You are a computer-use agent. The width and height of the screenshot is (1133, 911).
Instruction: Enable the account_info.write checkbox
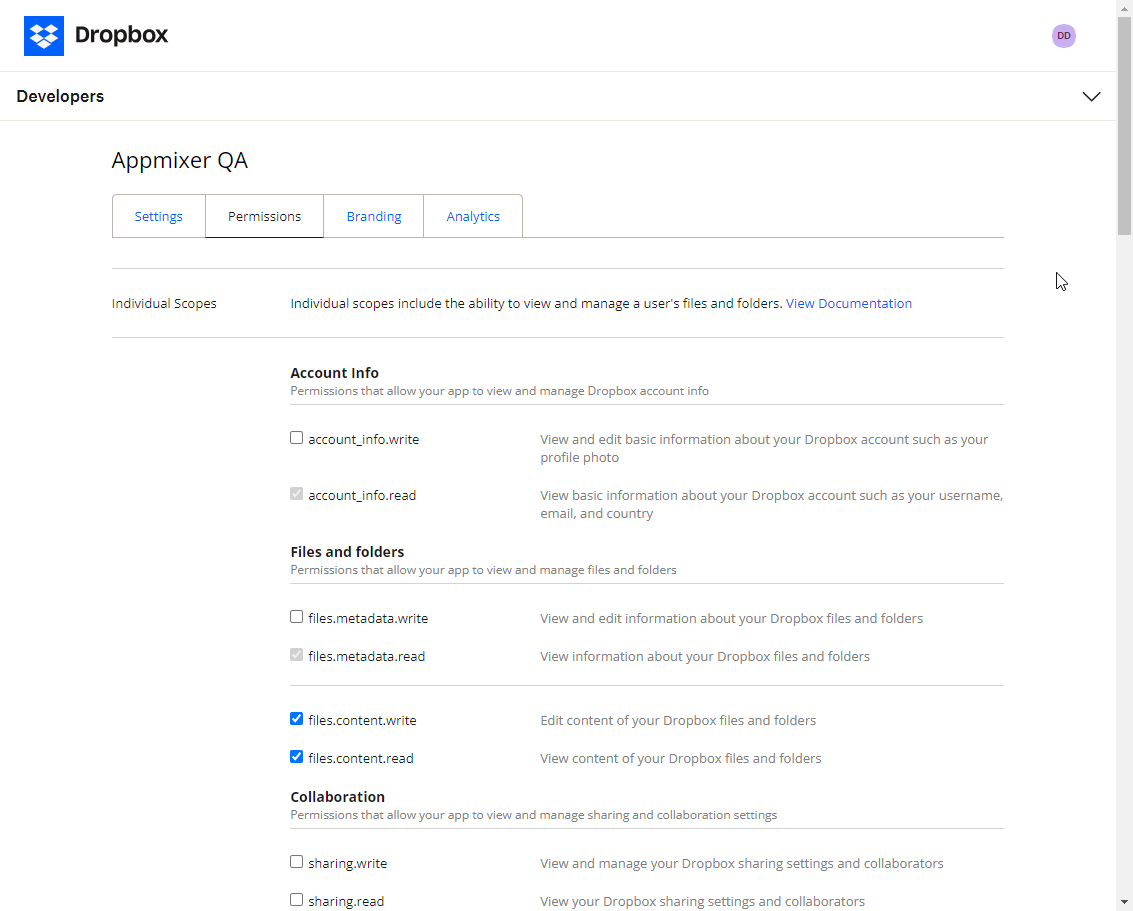(x=297, y=438)
